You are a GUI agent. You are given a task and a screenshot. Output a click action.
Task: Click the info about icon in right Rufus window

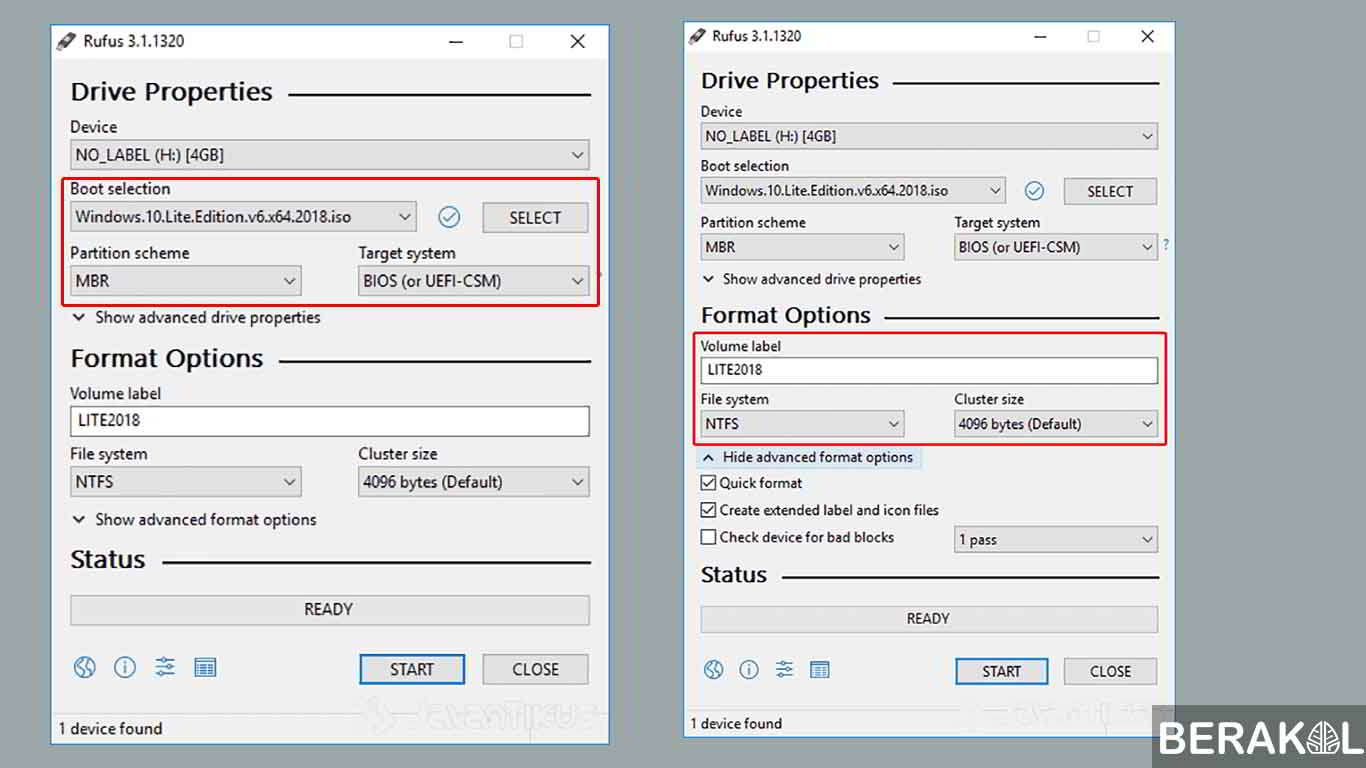(749, 670)
